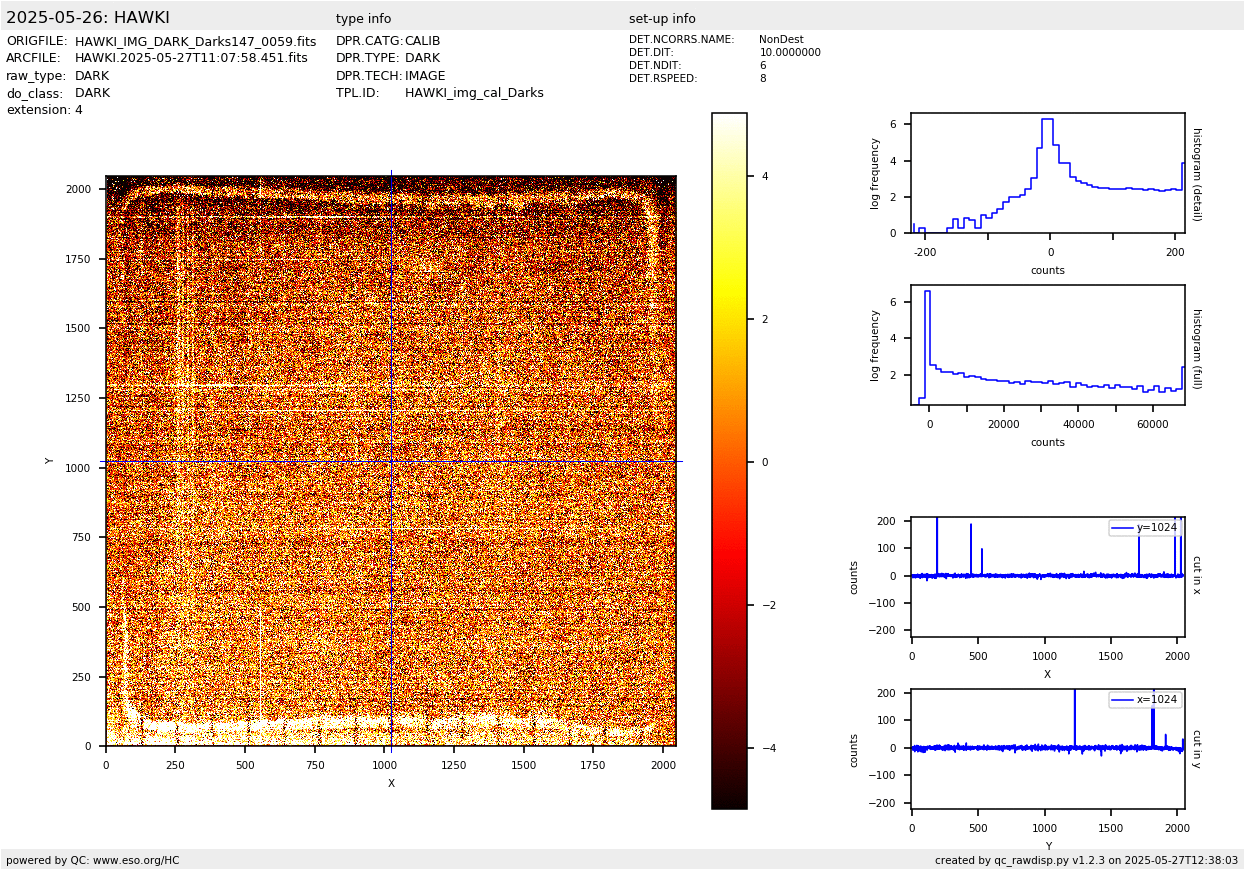Click the qc_rawdisp.py creation note in footer
1245x870 pixels.
pyautogui.click(x=1086, y=860)
